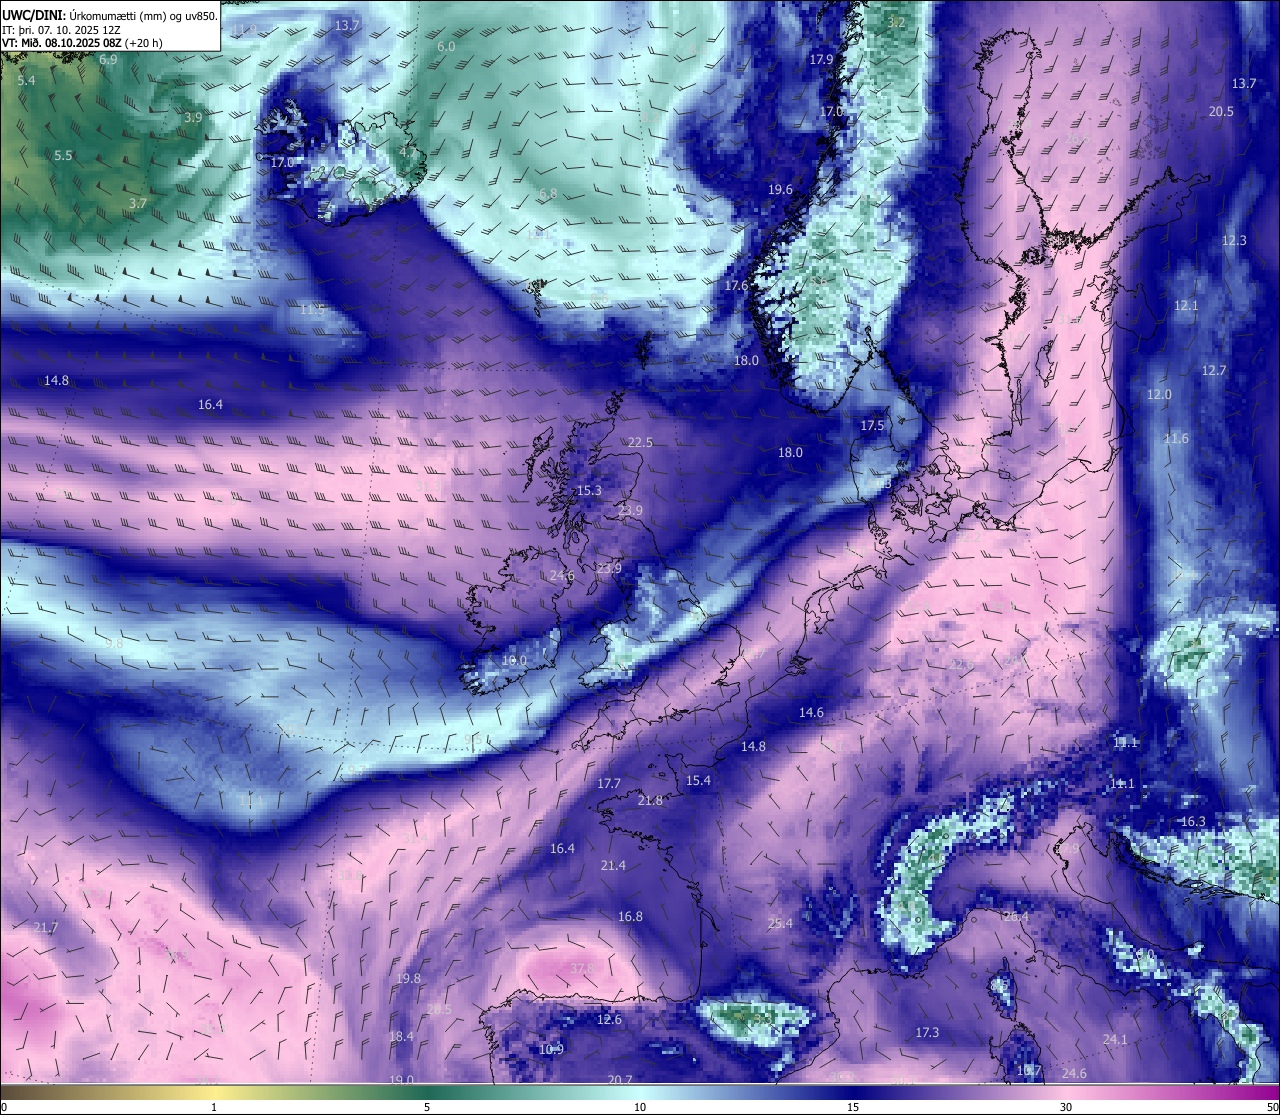Click the 16.8 value label
1280x1115 pixels.
630,917
